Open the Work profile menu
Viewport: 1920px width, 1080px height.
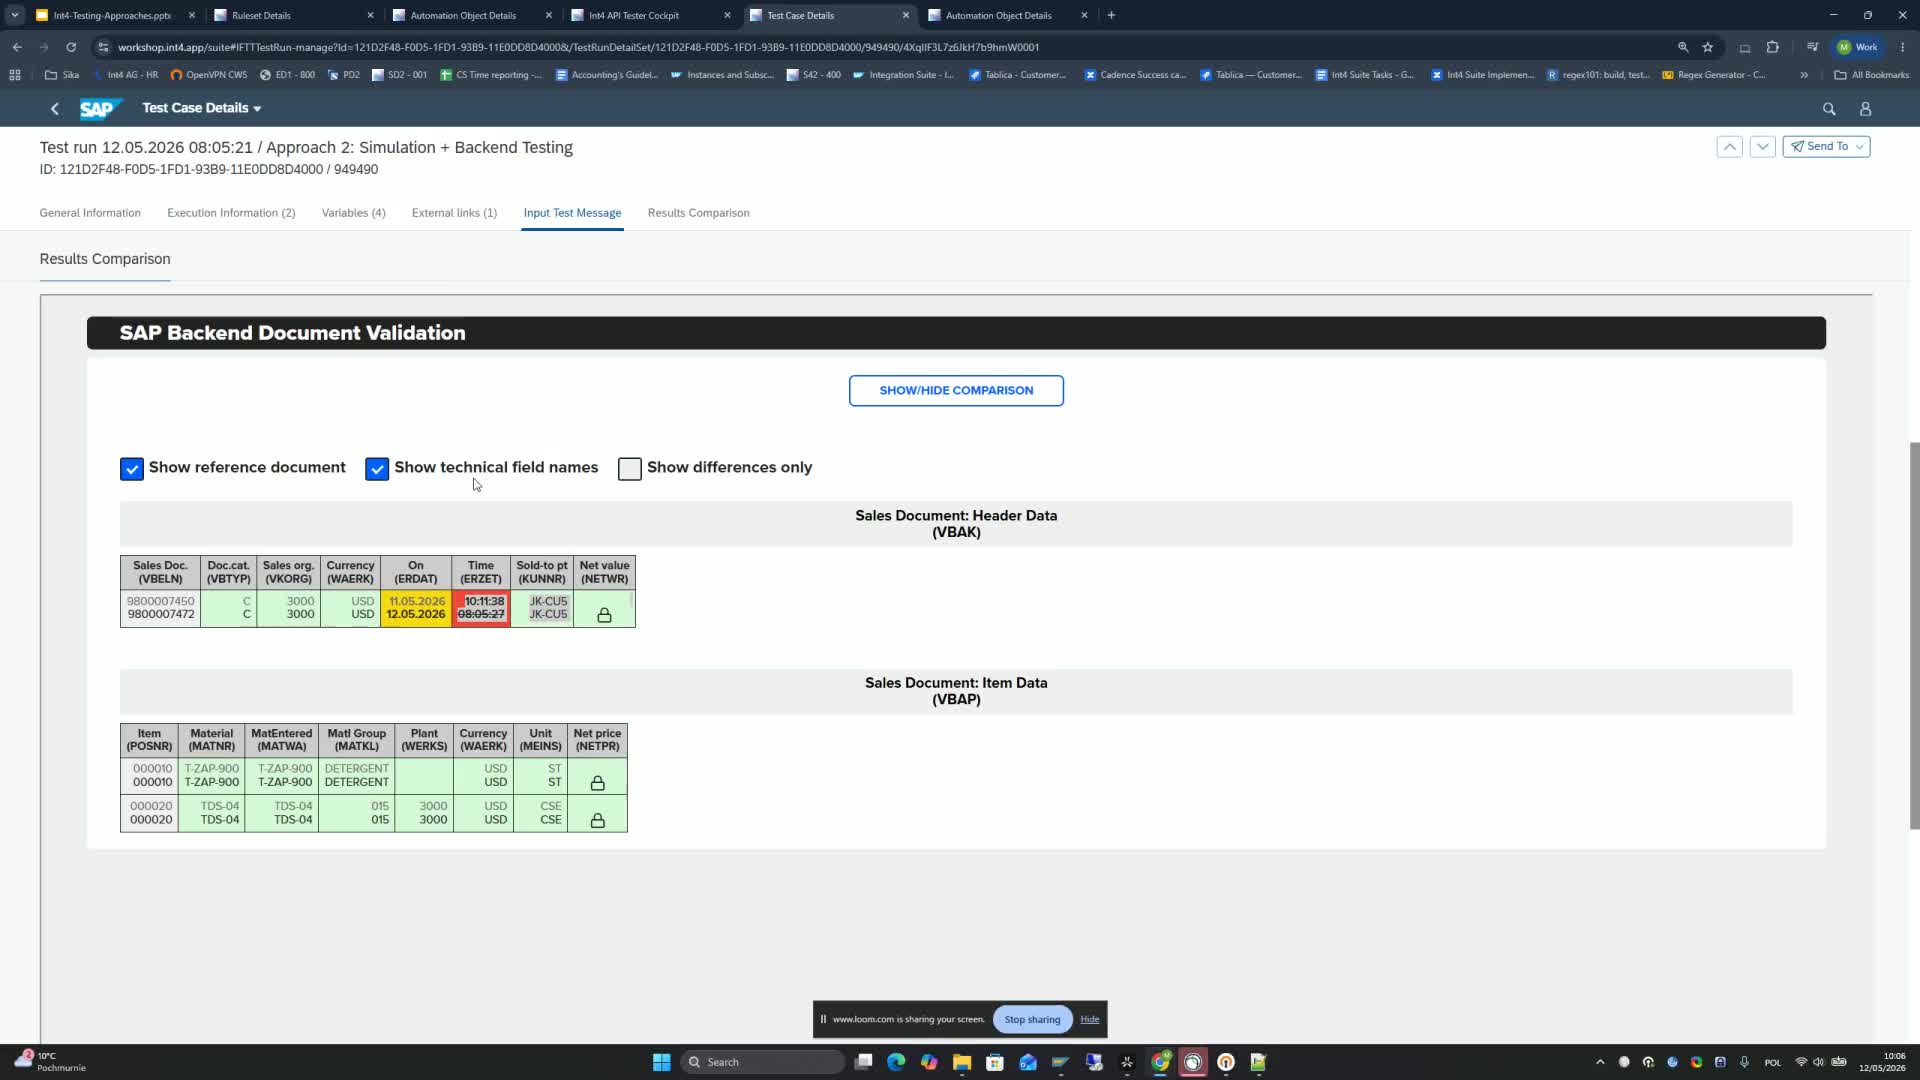pos(1858,47)
